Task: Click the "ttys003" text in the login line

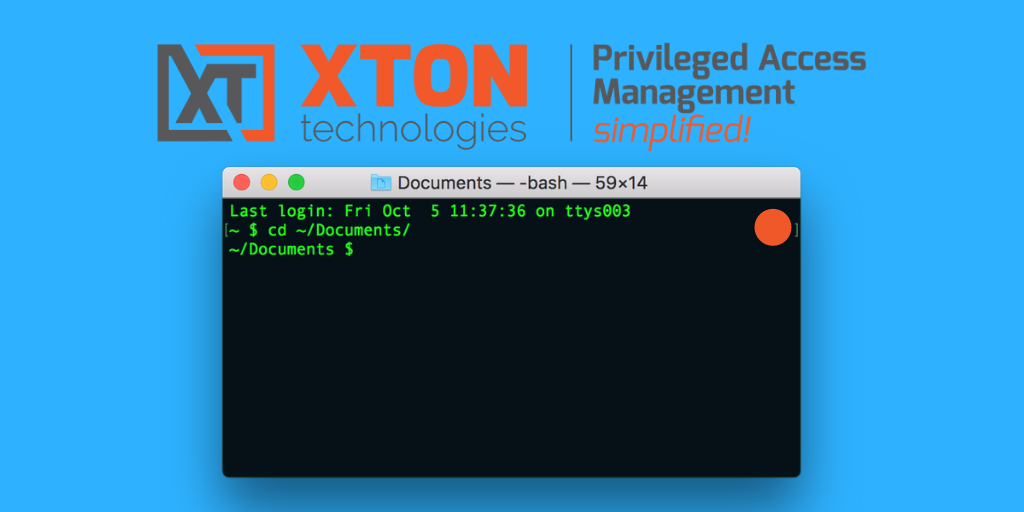Action: coord(595,212)
